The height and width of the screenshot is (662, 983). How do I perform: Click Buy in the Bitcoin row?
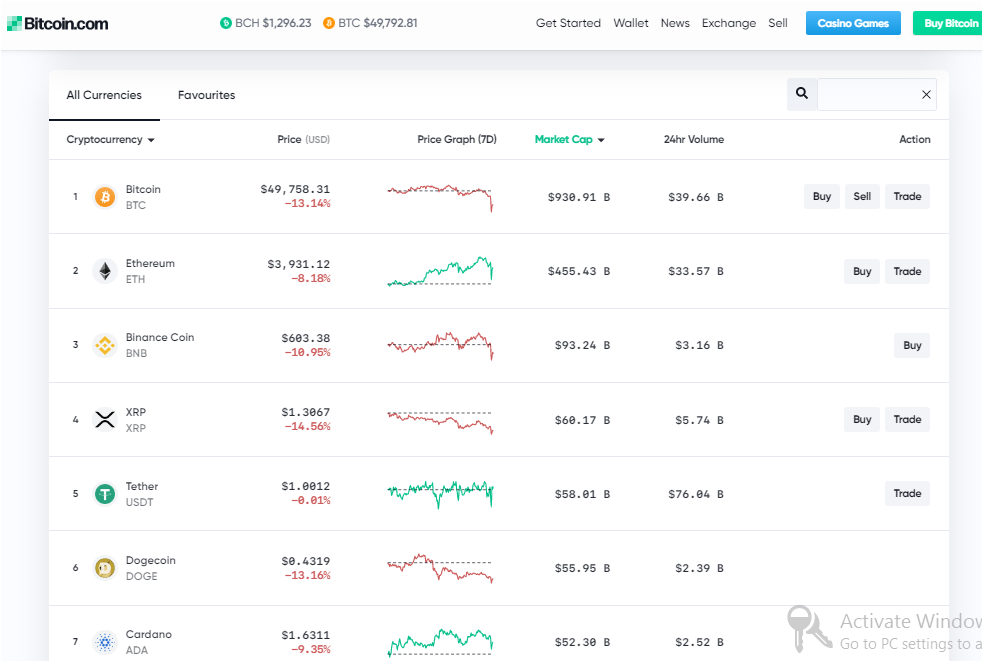(822, 197)
